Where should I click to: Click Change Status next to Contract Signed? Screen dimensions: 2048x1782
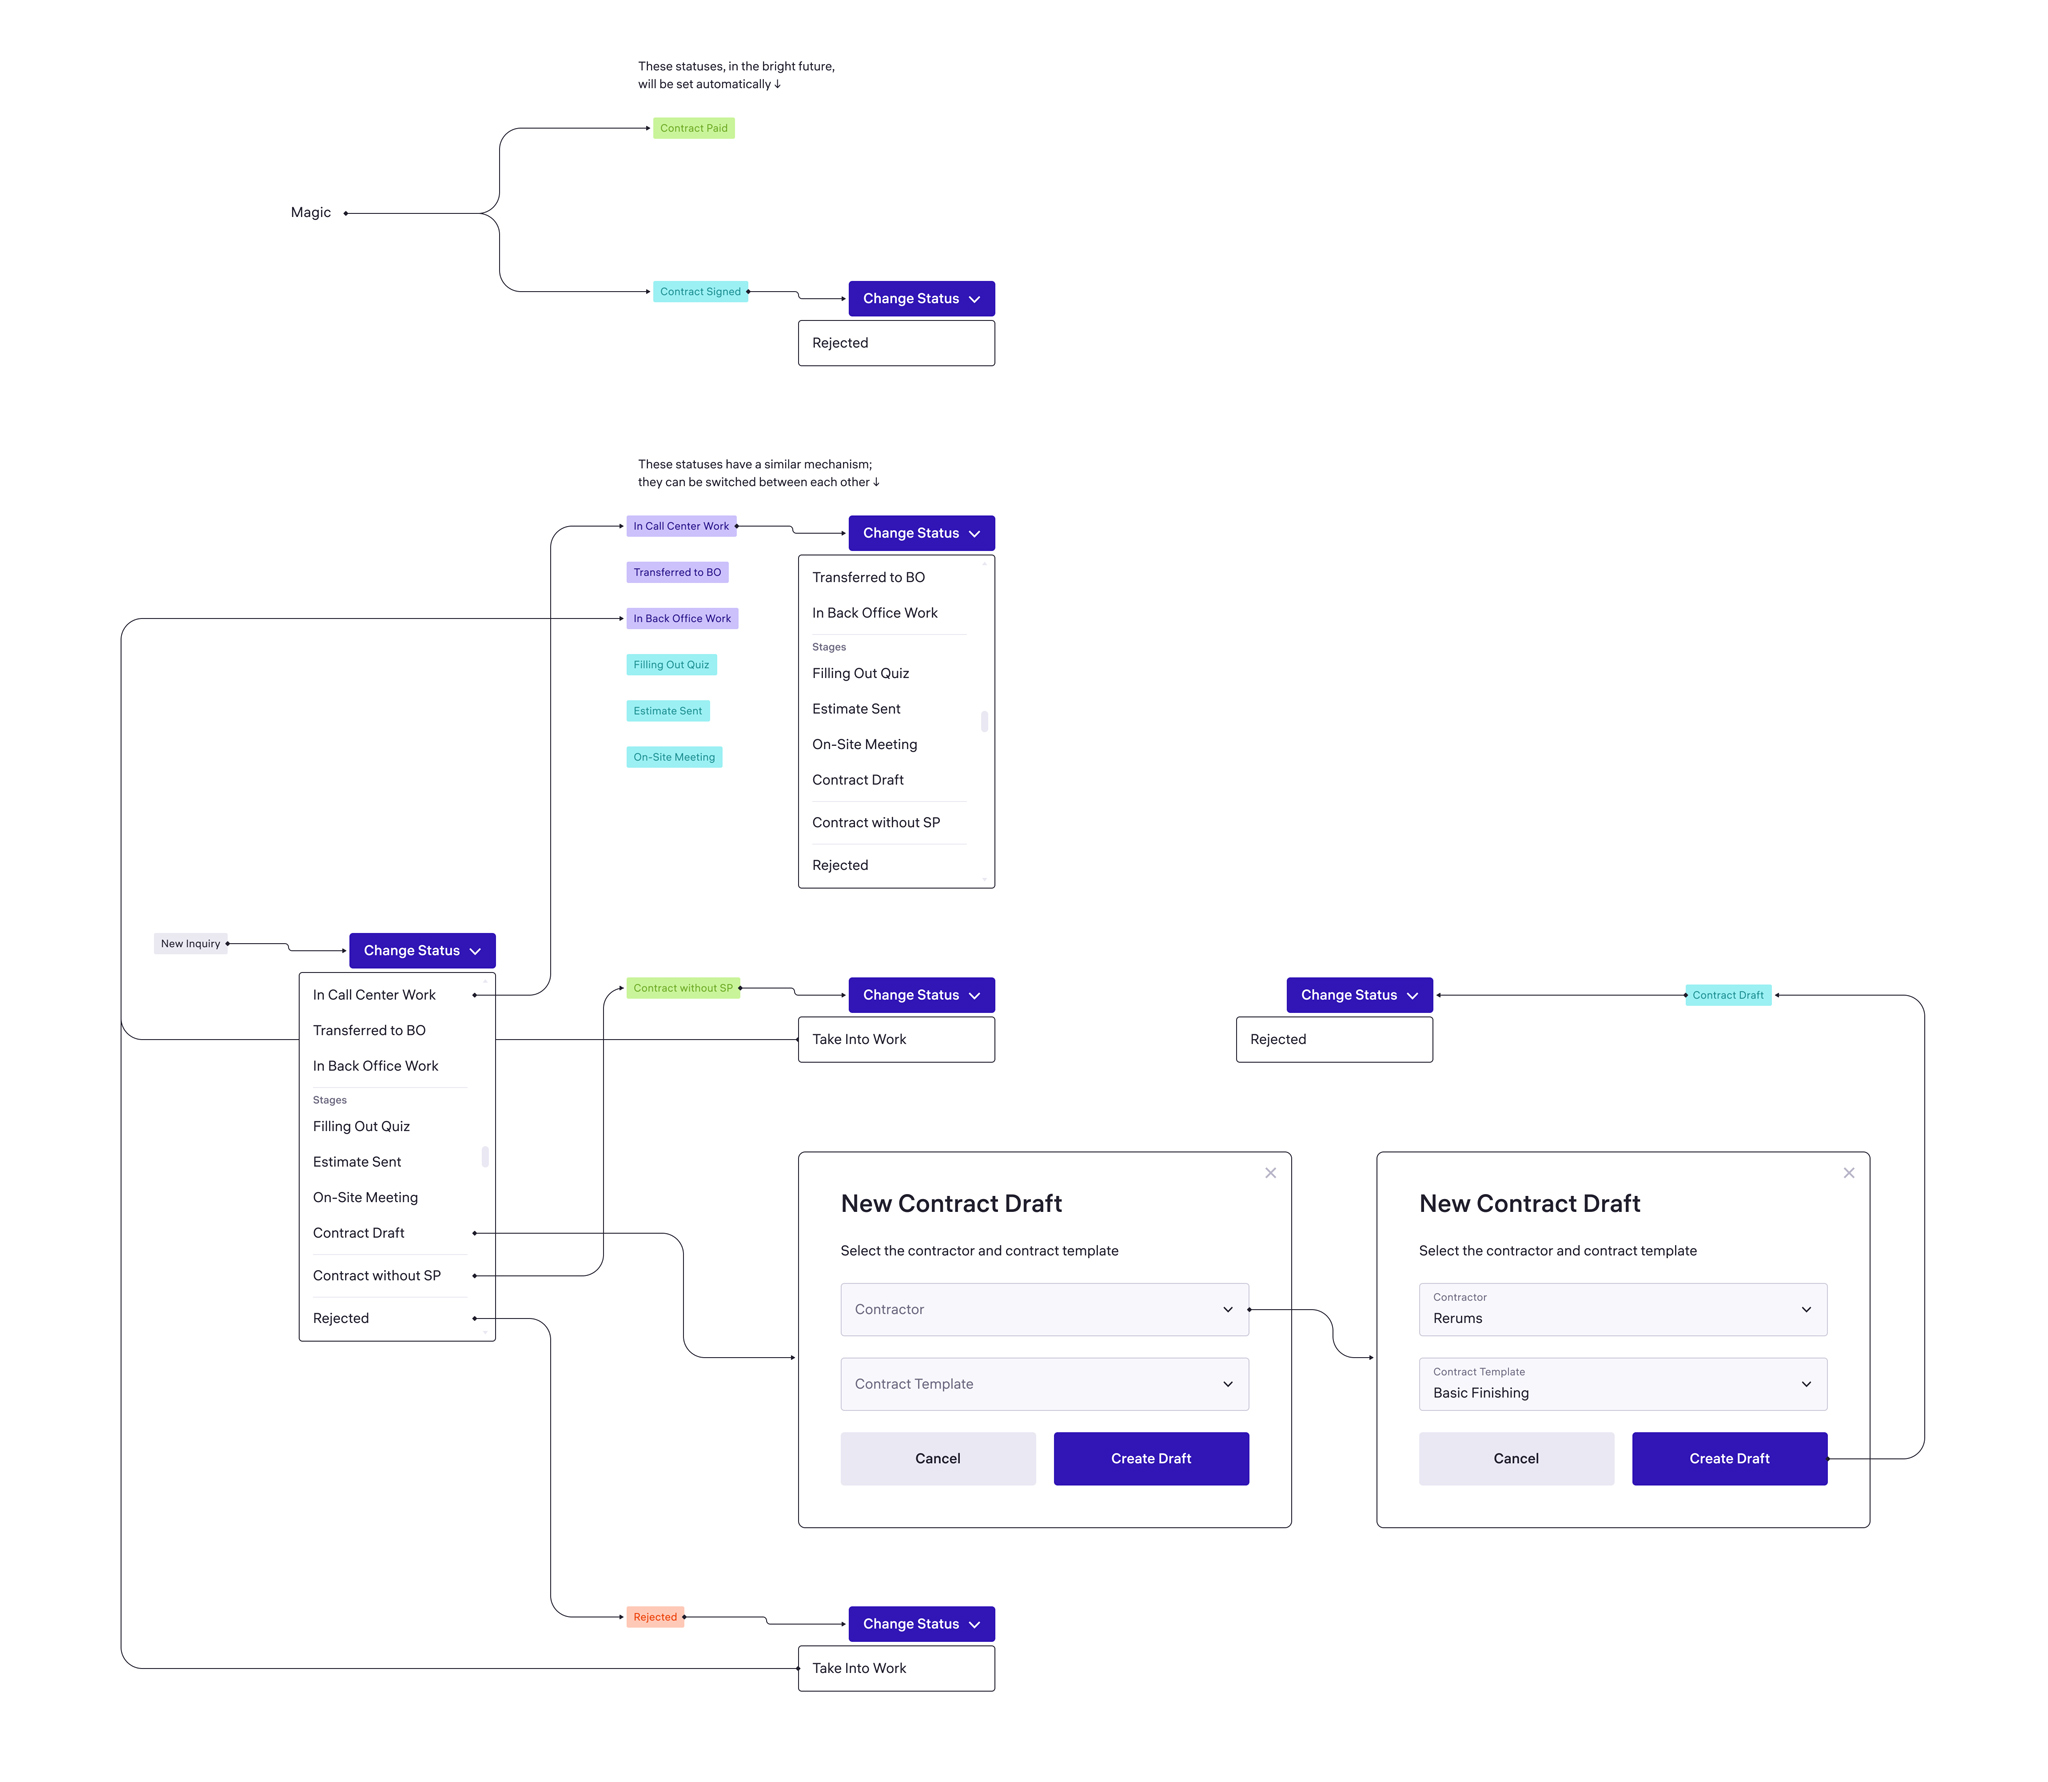pos(921,299)
